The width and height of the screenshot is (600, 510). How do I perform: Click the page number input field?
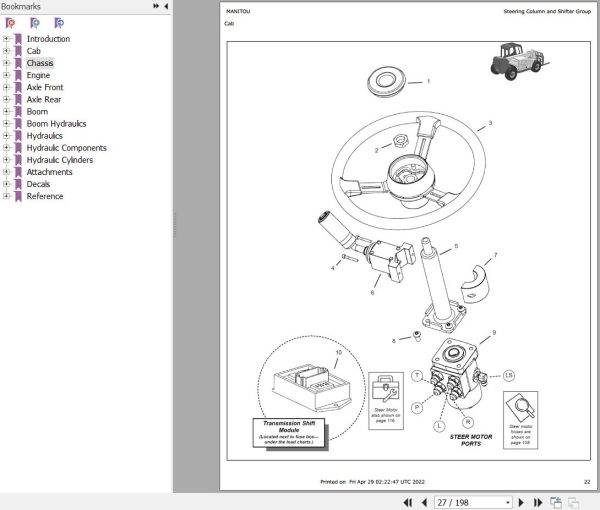click(x=469, y=502)
